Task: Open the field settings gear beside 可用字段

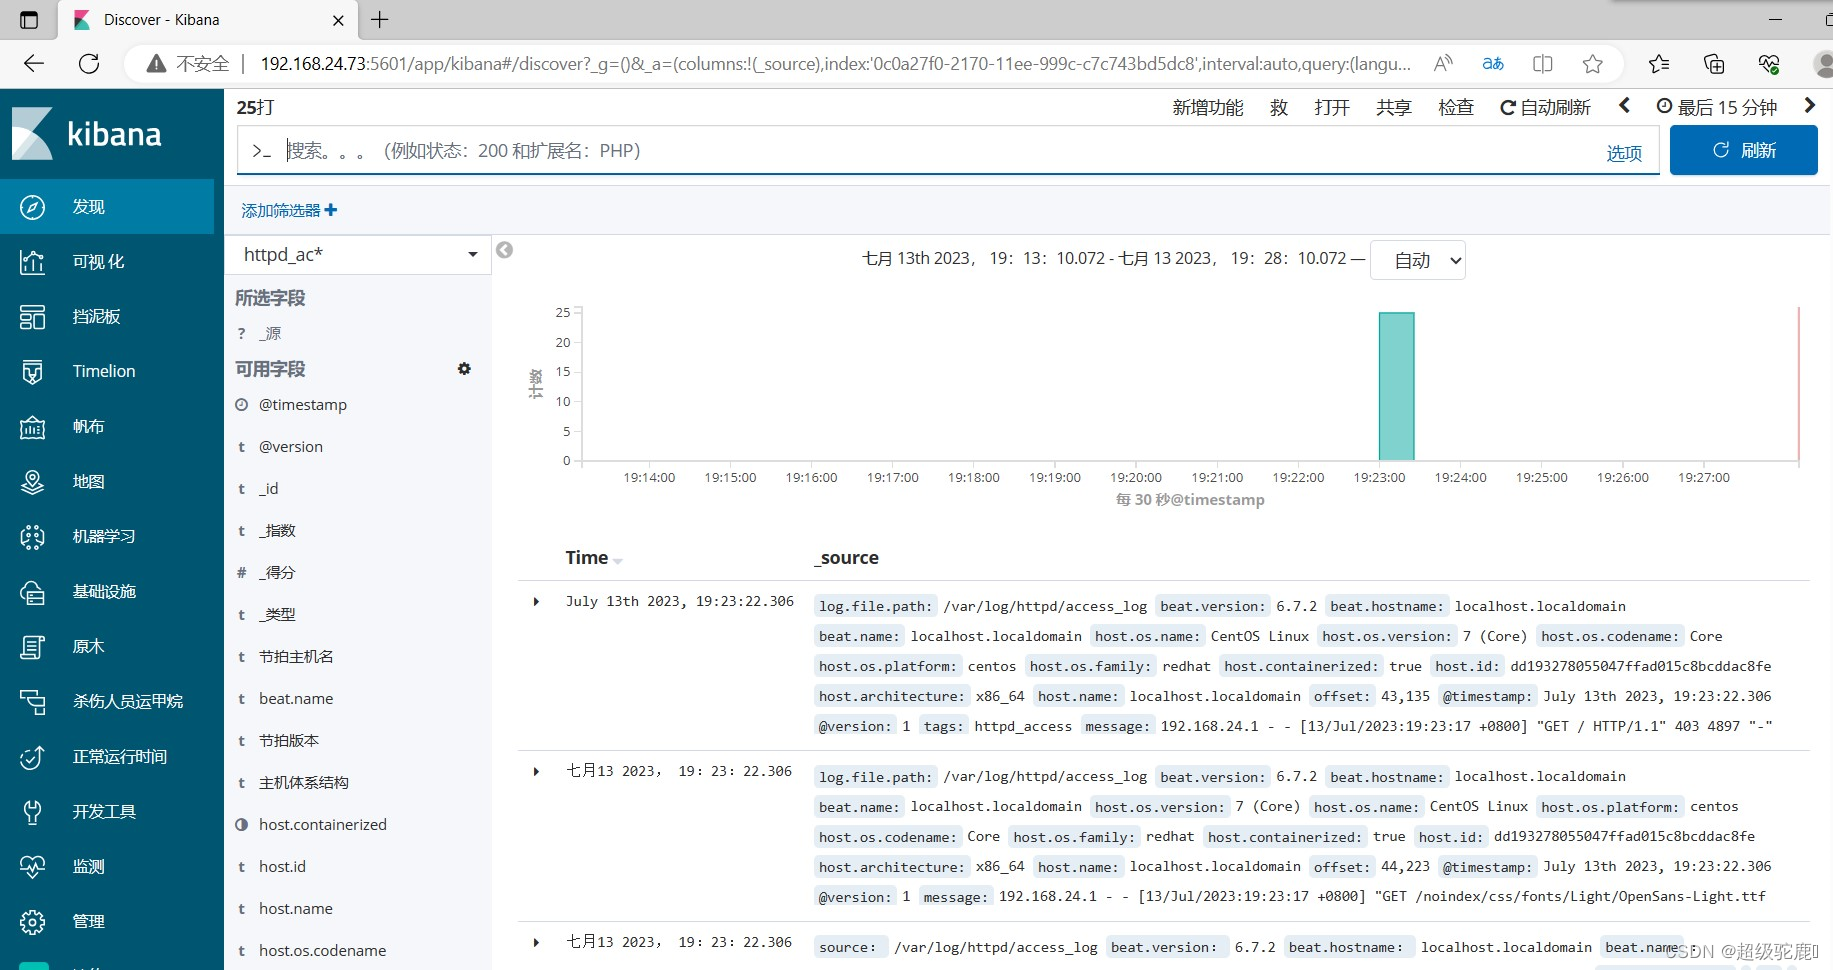Action: (x=464, y=369)
